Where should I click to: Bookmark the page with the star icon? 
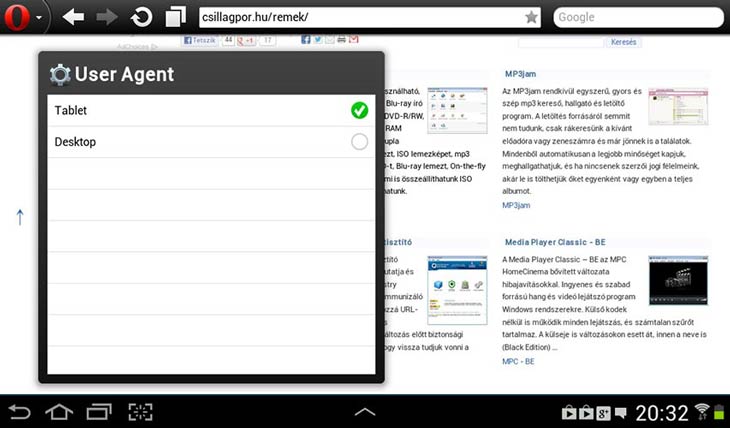pyautogui.click(x=531, y=17)
